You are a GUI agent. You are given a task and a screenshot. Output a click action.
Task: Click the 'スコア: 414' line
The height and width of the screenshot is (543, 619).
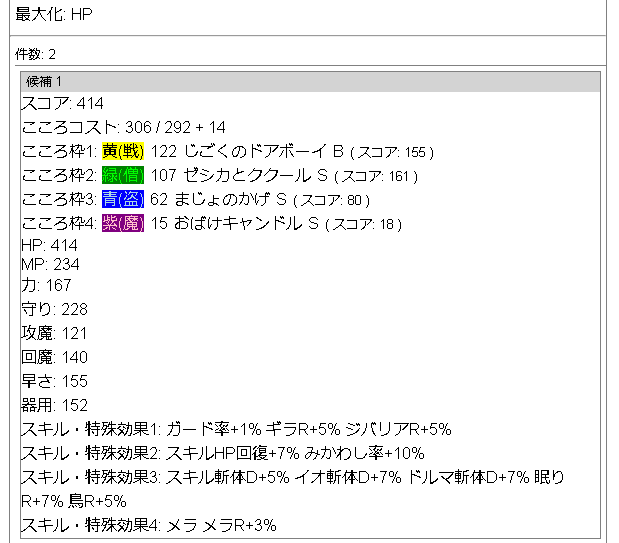[62, 103]
